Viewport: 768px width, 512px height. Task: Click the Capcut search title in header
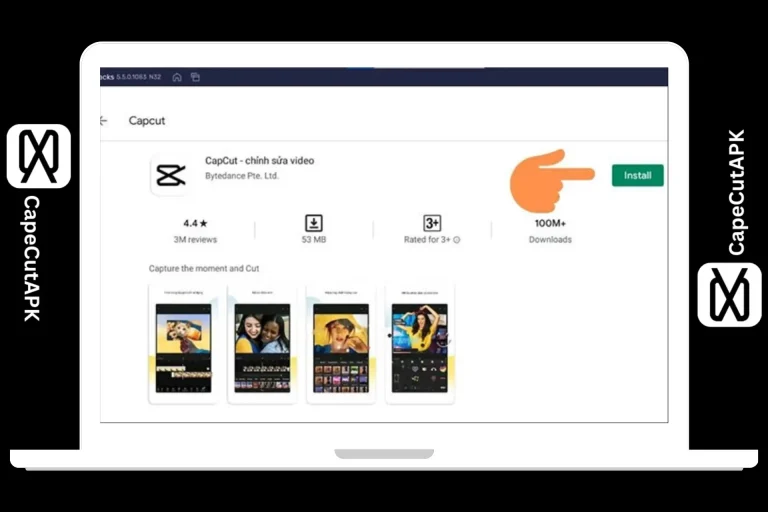coord(147,121)
